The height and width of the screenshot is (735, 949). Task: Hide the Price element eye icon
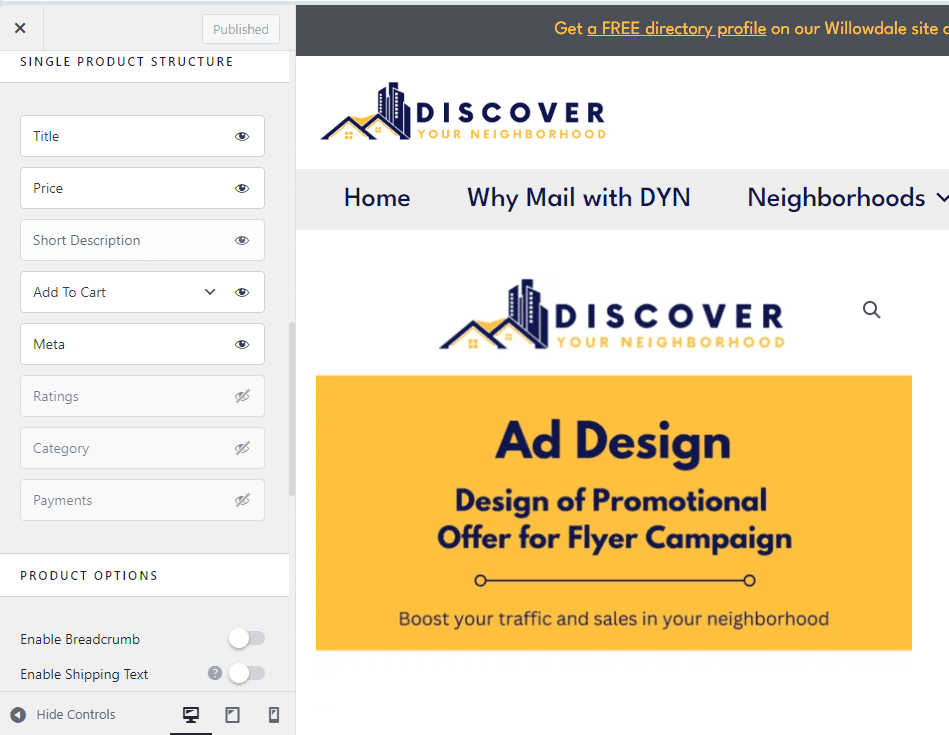[x=241, y=189]
